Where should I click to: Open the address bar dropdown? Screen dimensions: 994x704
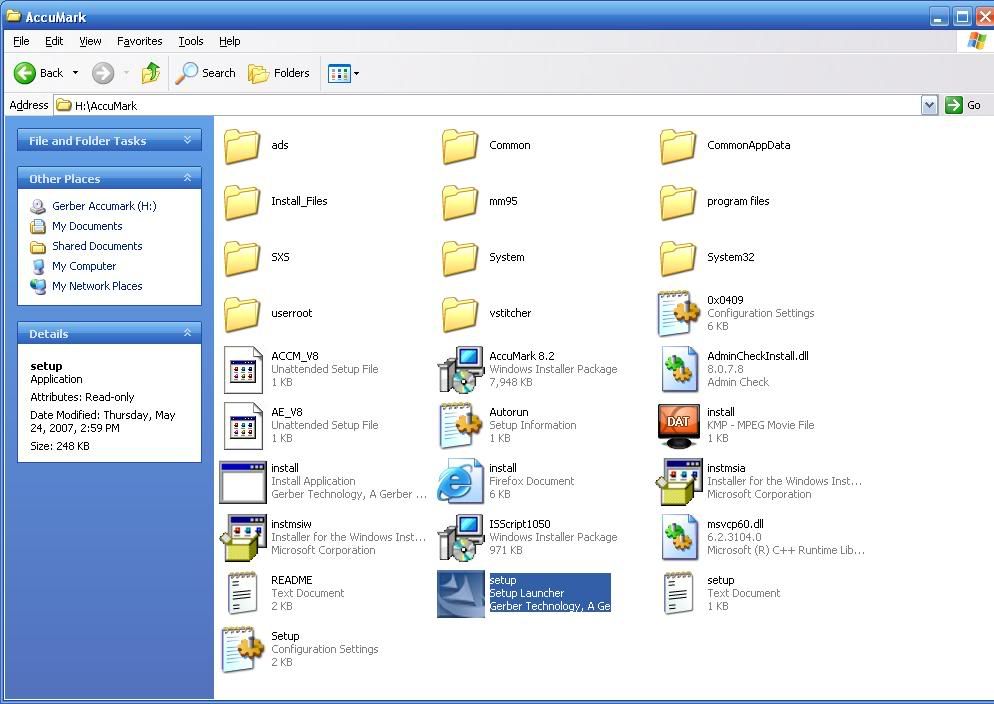pyautogui.click(x=929, y=105)
